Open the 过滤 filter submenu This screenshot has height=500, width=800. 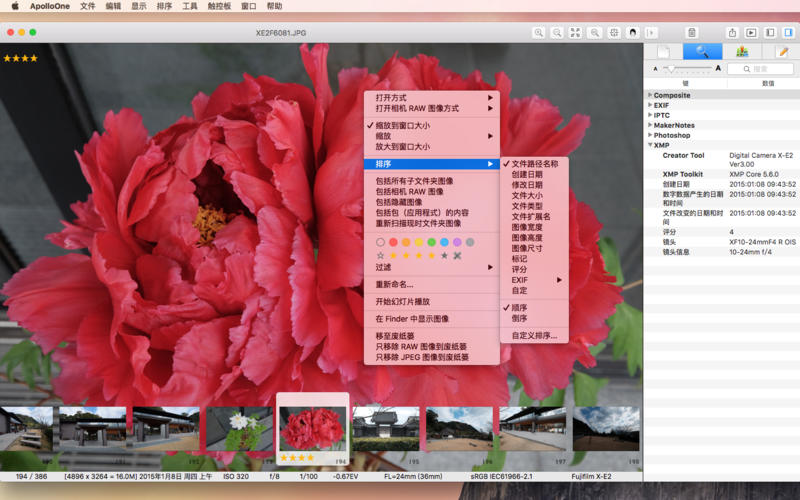(432, 267)
